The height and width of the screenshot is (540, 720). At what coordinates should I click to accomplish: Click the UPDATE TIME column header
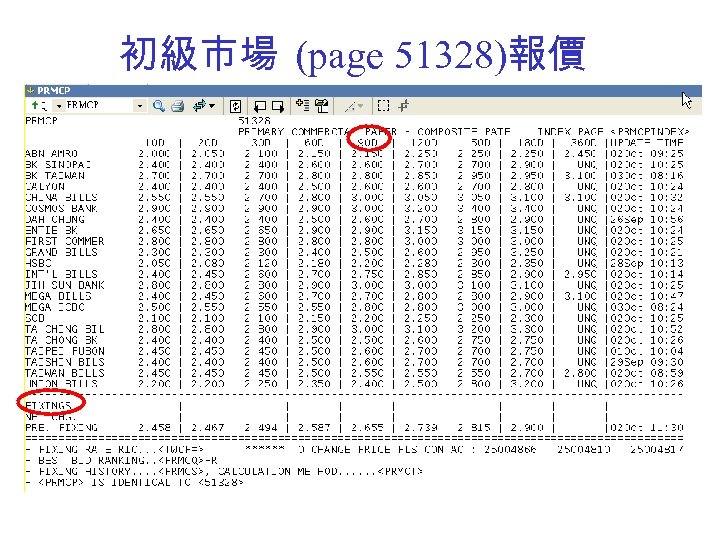coord(647,142)
